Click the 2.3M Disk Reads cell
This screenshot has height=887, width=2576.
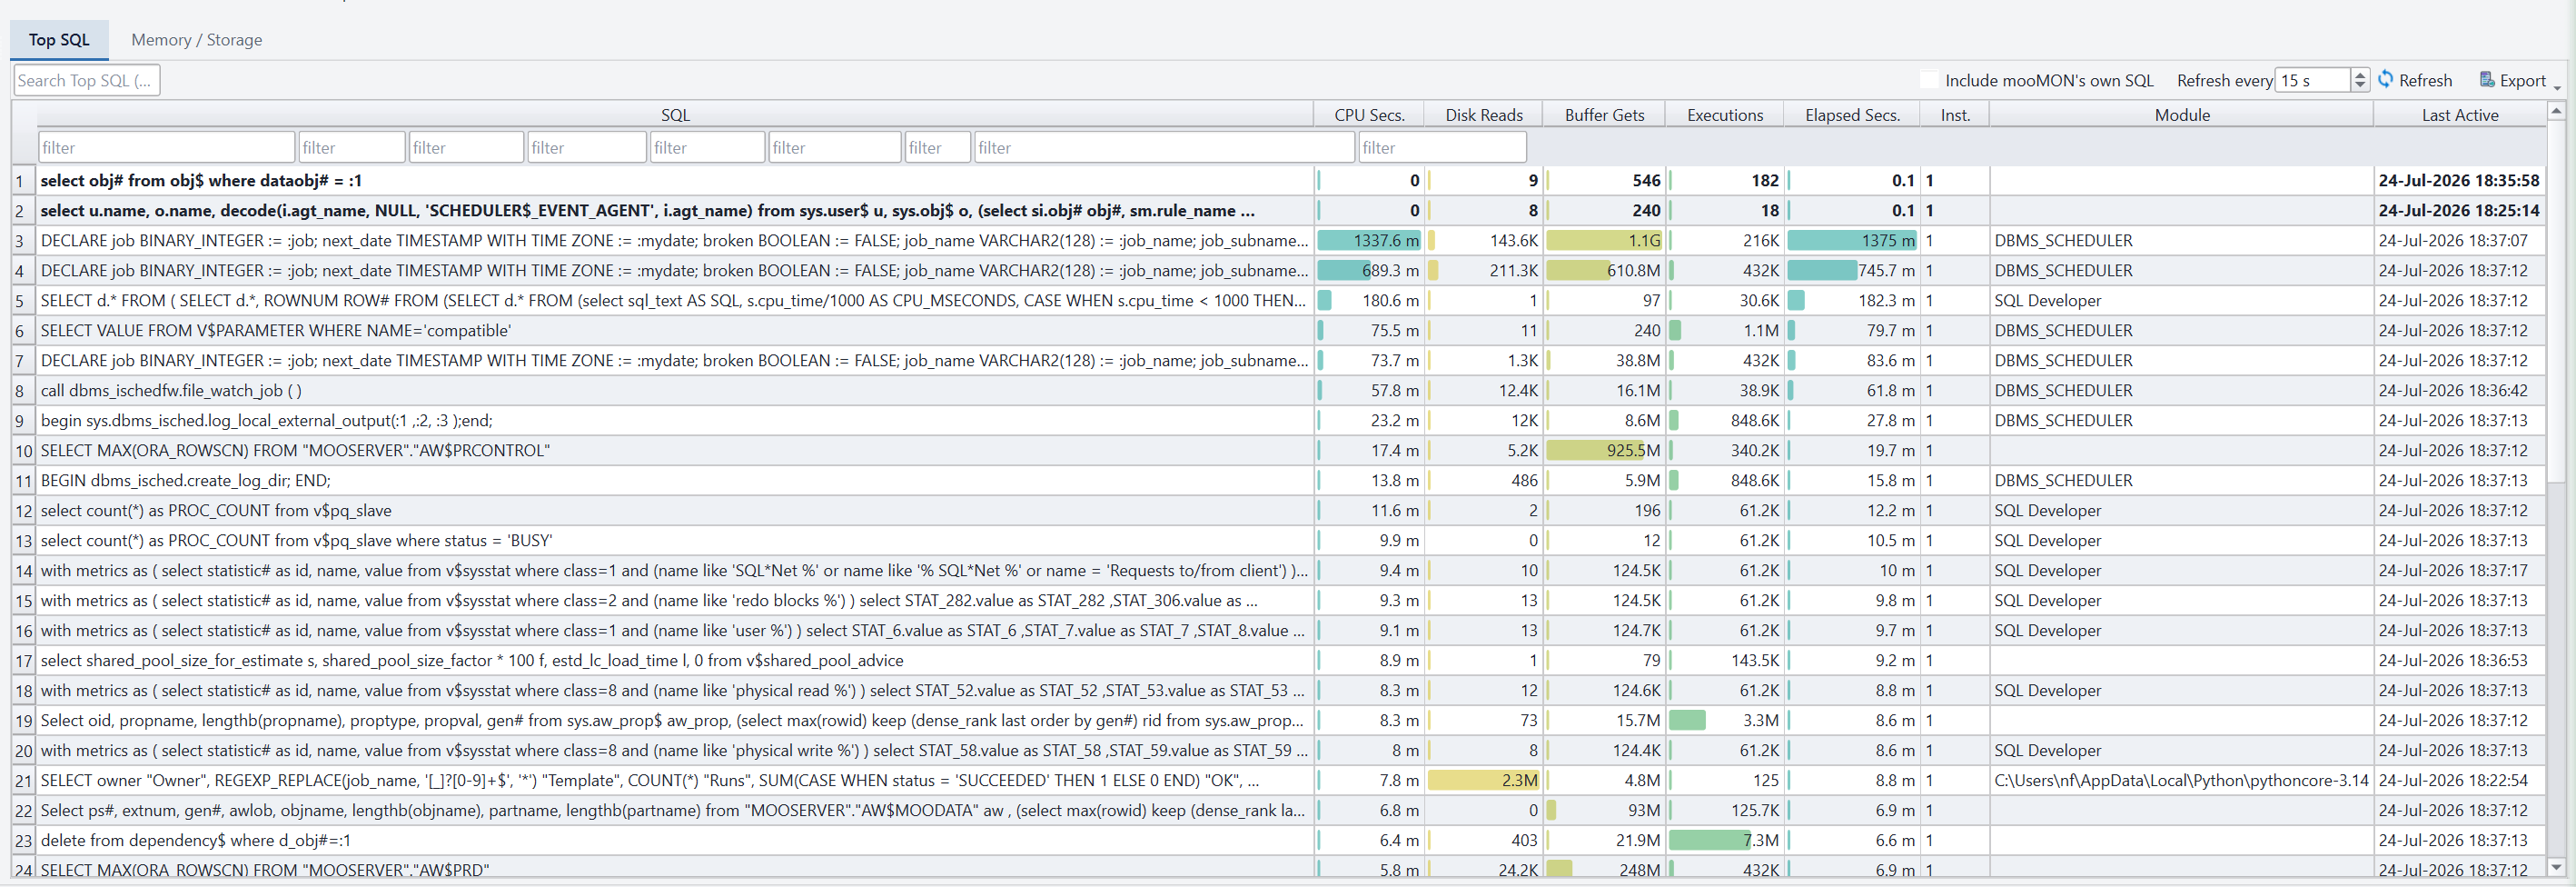coord(1484,781)
